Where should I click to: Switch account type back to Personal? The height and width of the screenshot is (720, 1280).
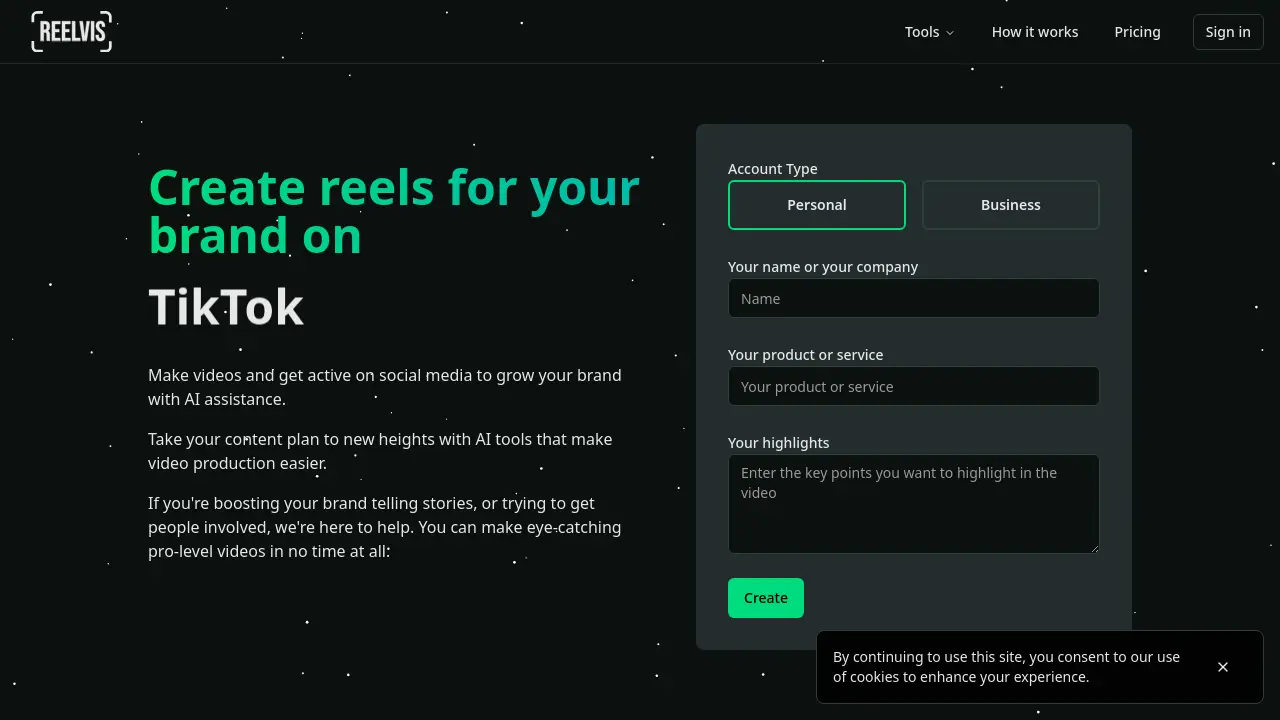pos(816,204)
